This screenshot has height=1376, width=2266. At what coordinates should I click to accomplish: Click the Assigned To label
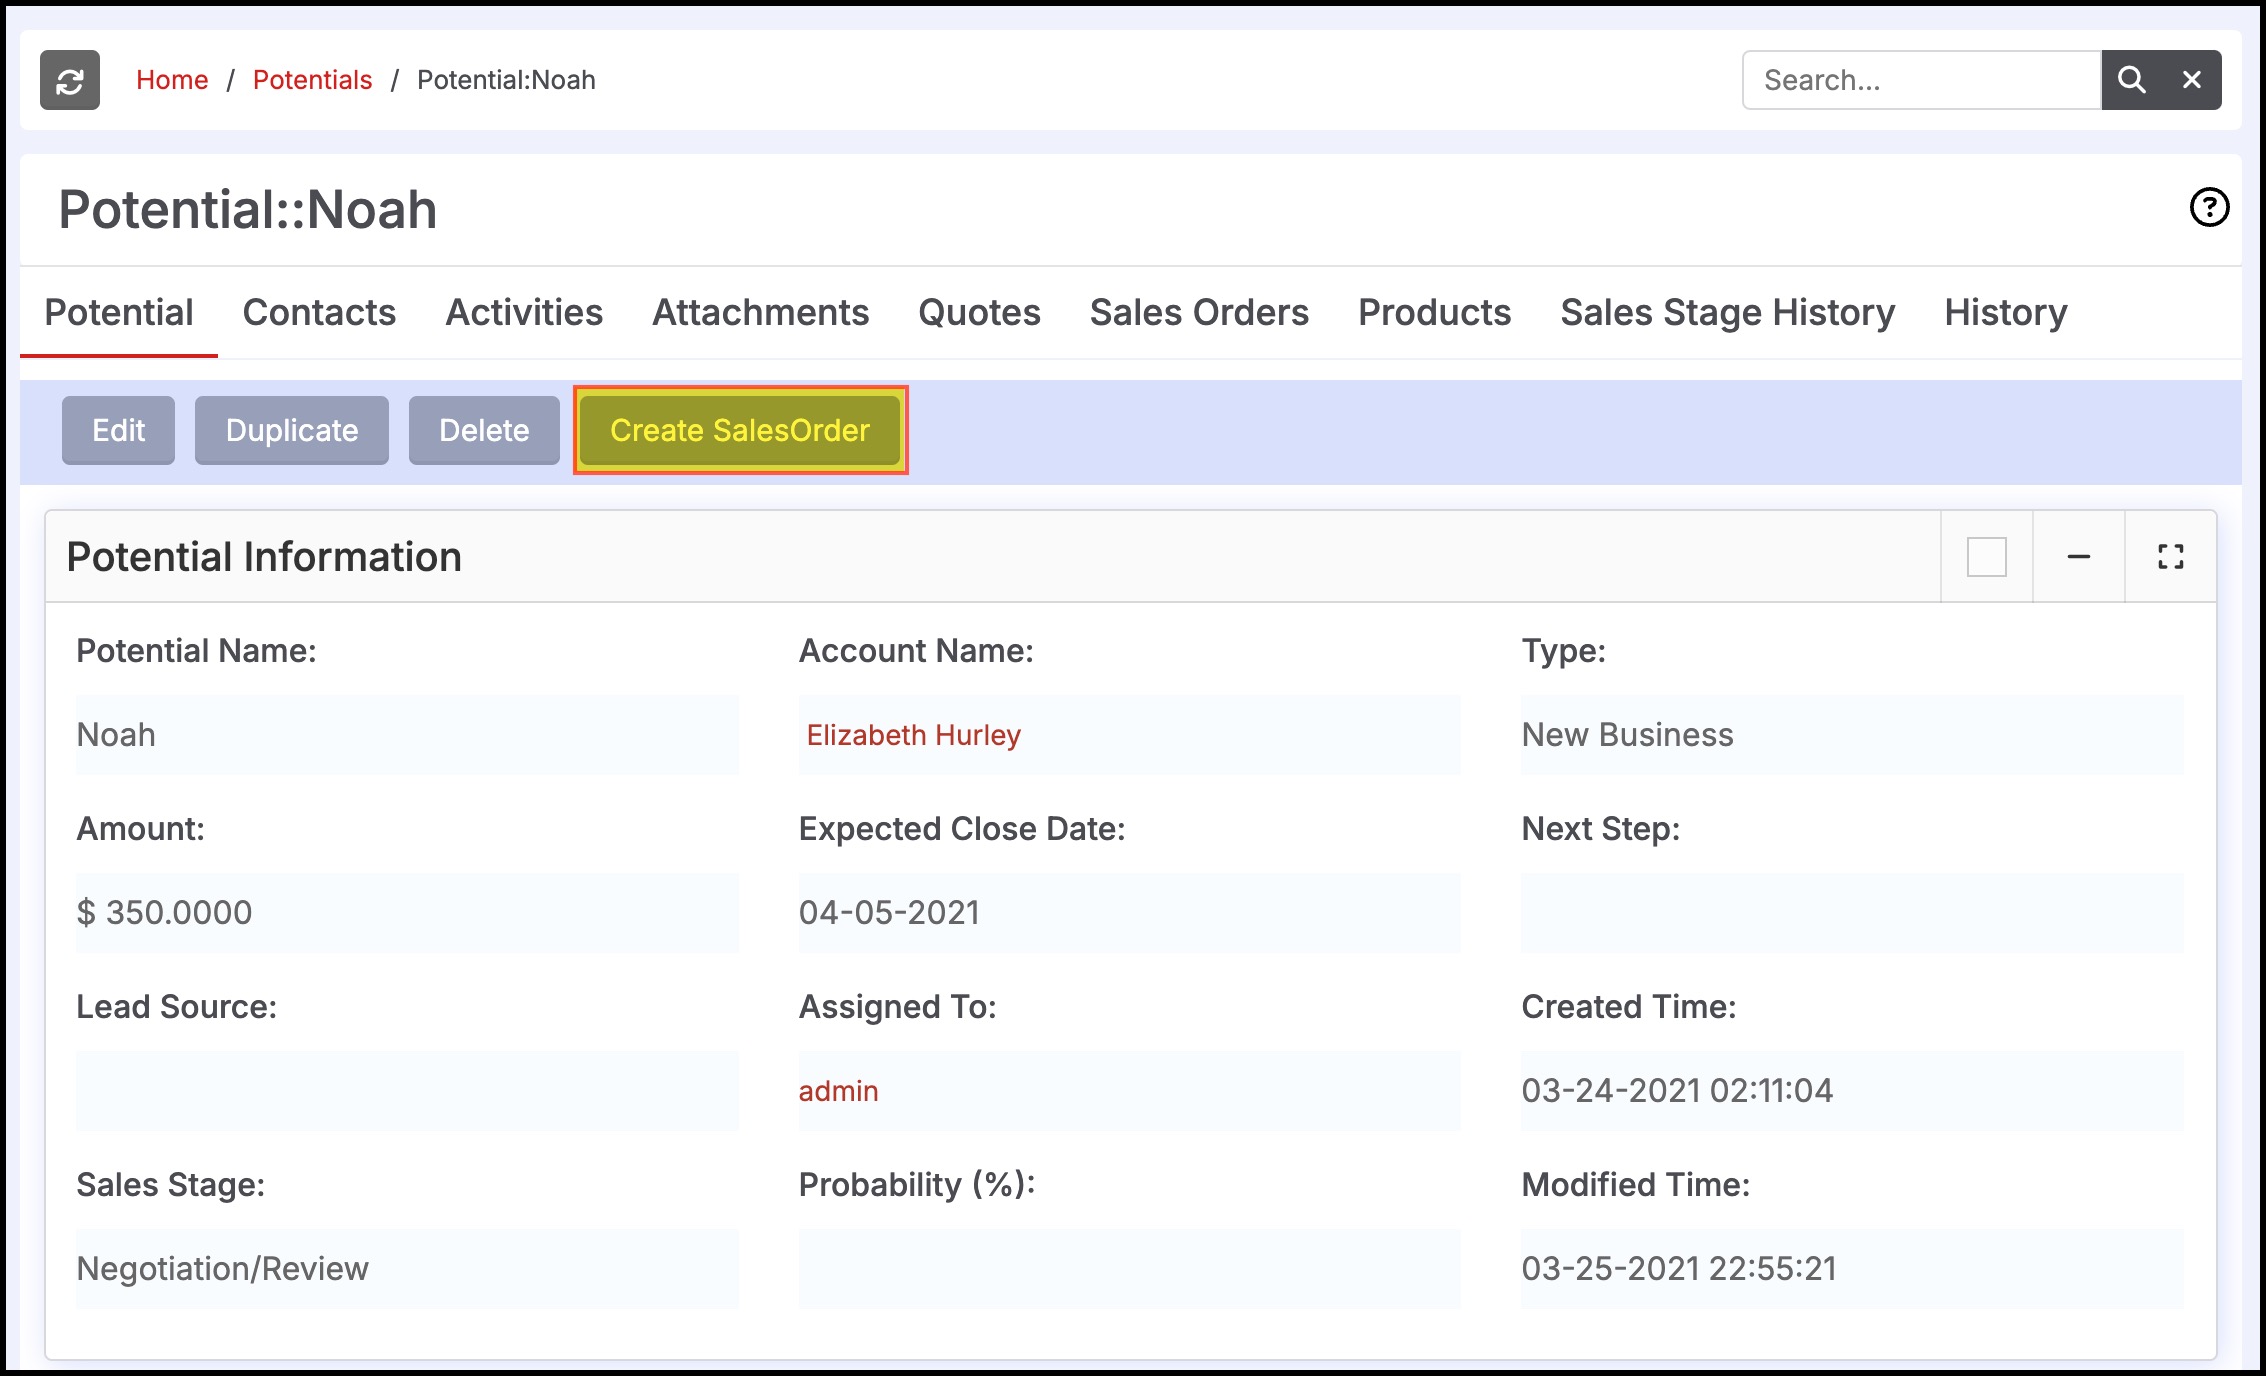(897, 1007)
